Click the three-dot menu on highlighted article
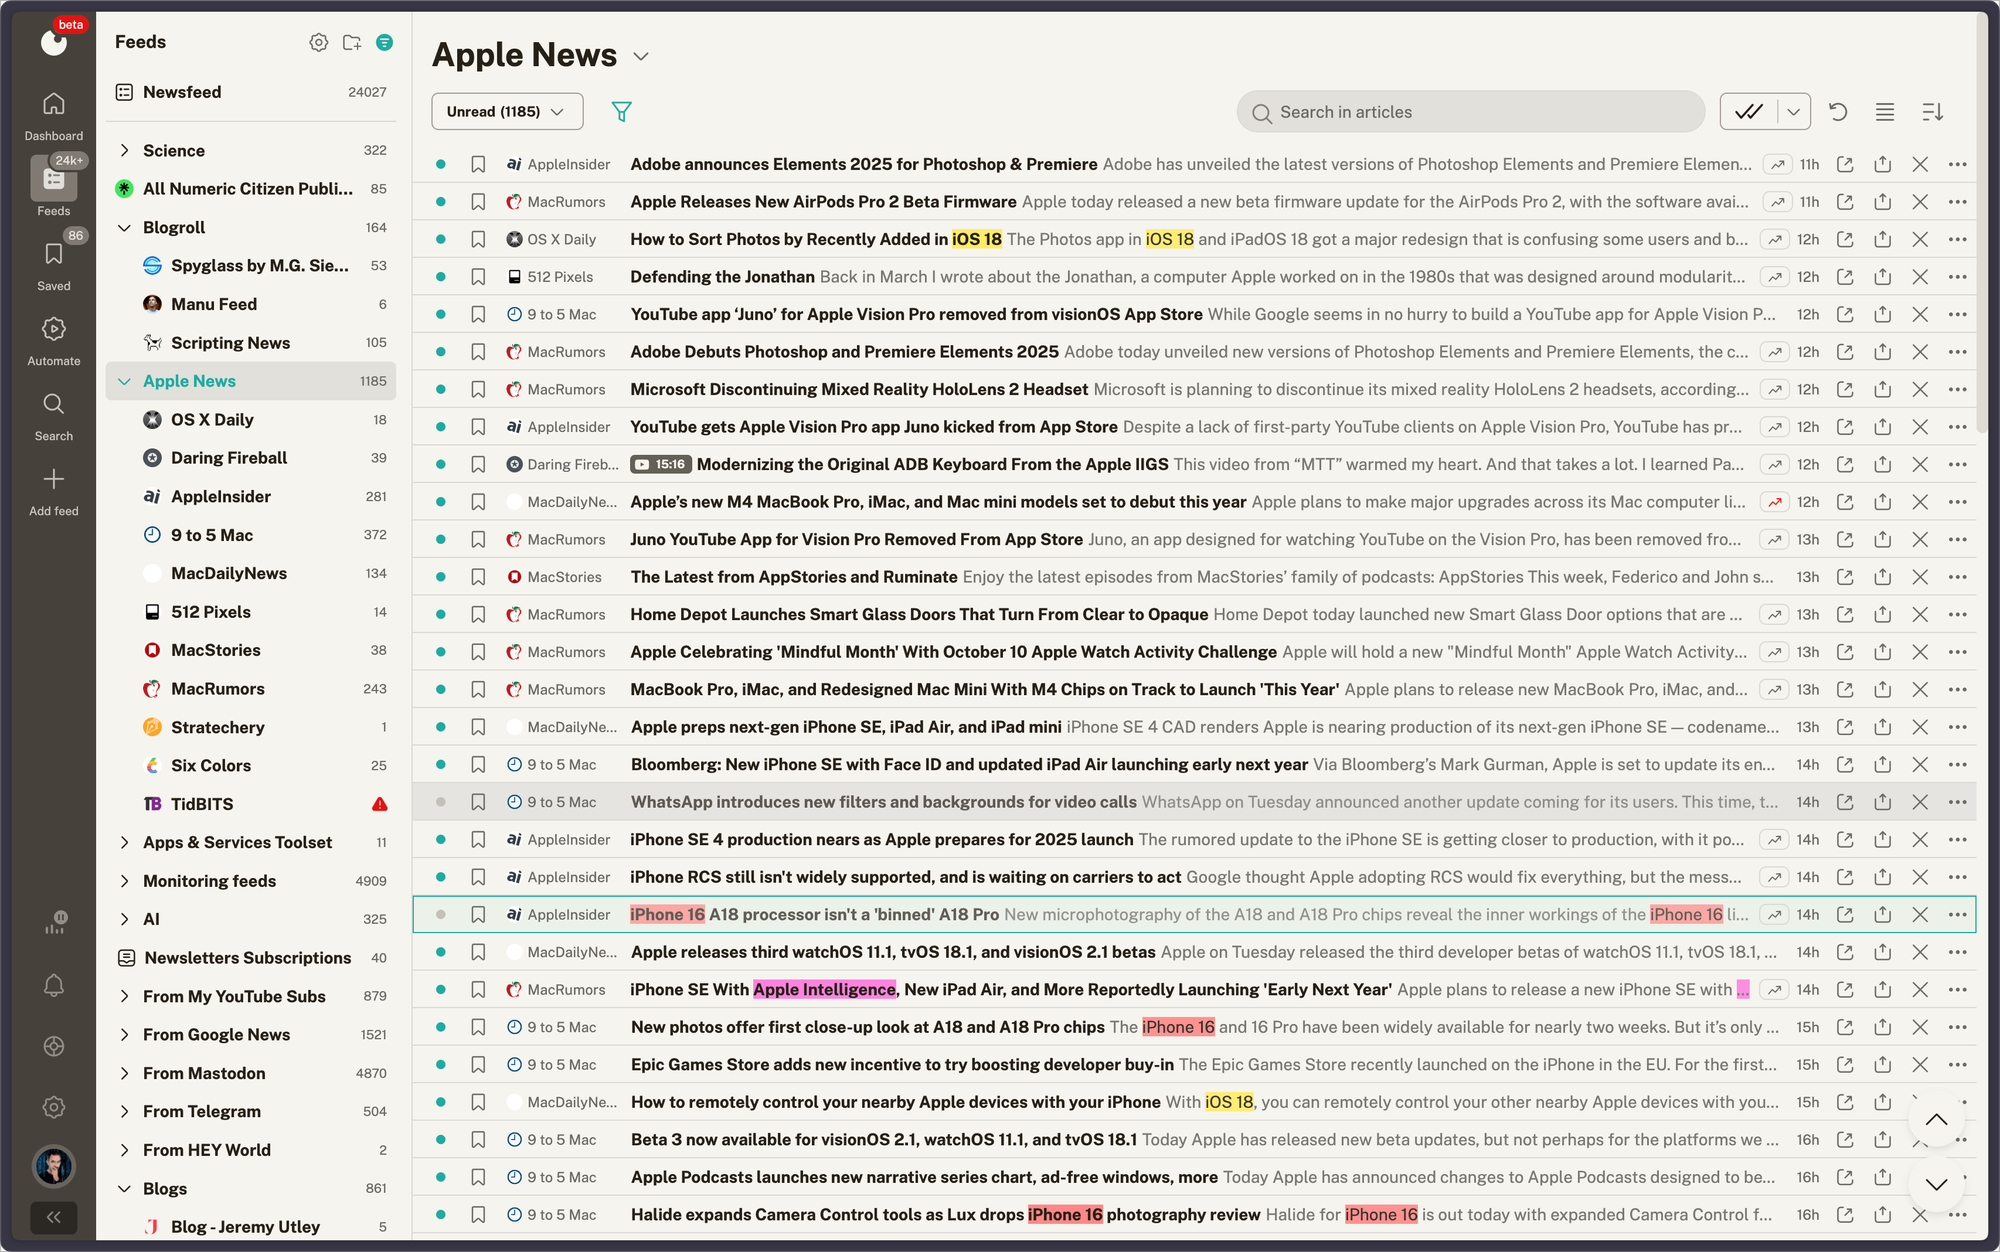Viewport: 2000px width, 1252px height. click(x=1955, y=913)
